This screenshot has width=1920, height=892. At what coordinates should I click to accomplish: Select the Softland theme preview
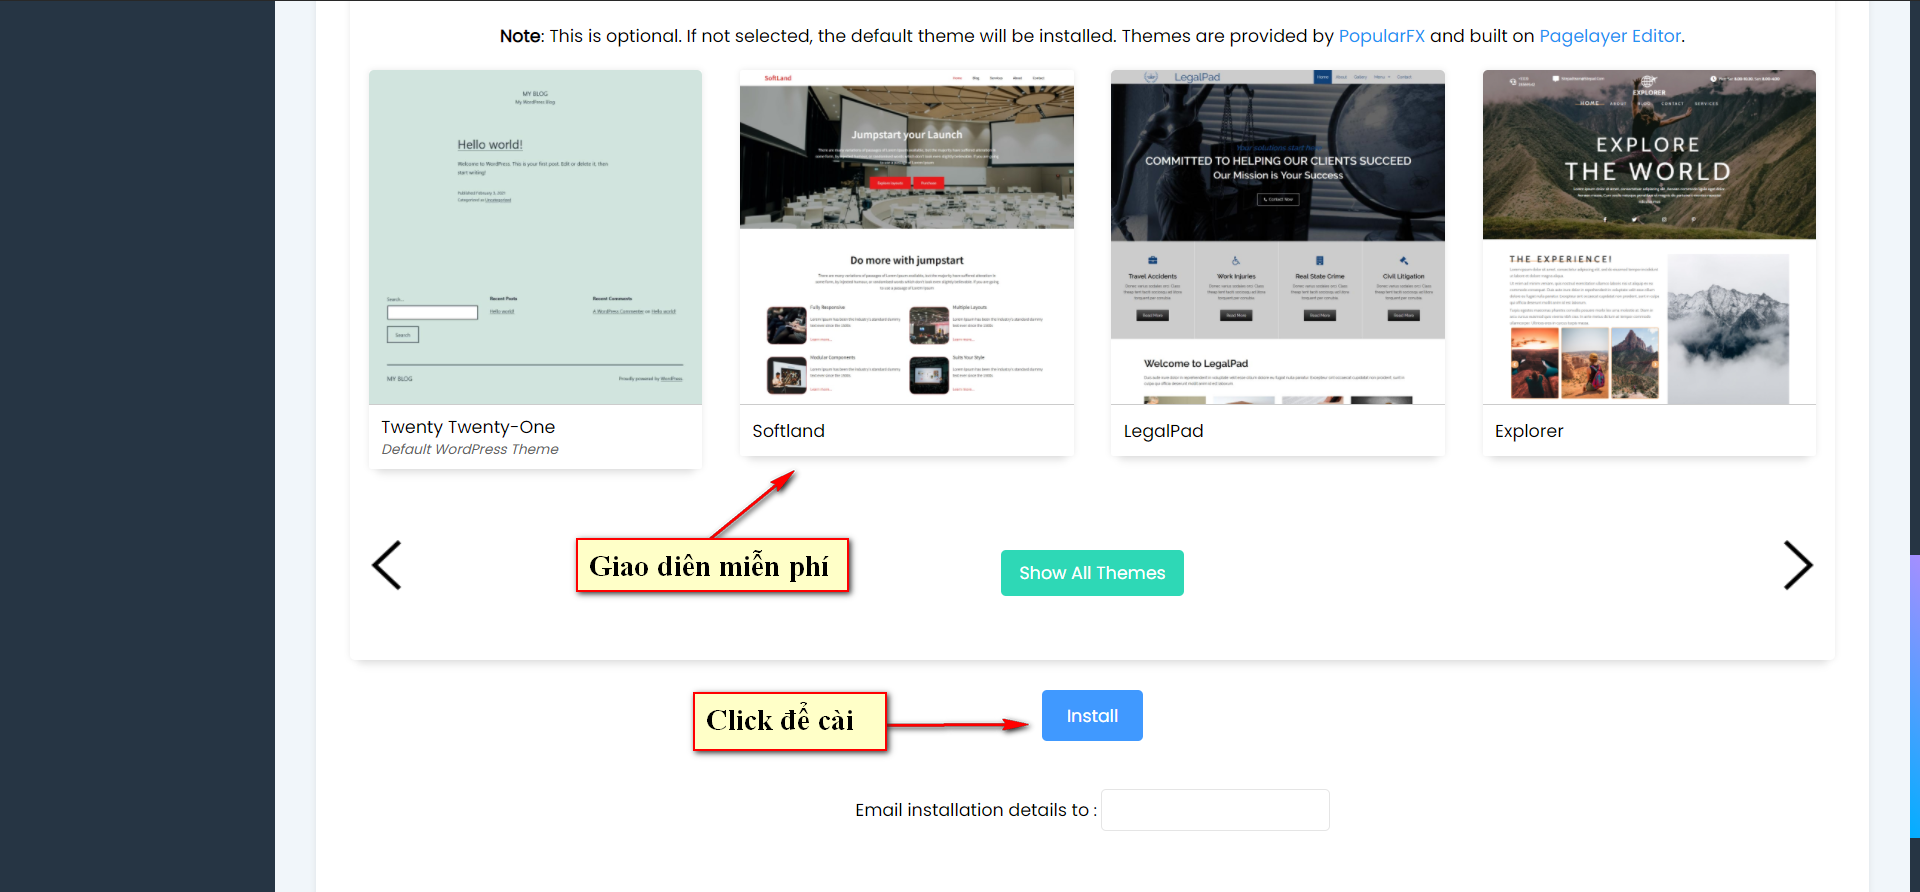pos(907,237)
